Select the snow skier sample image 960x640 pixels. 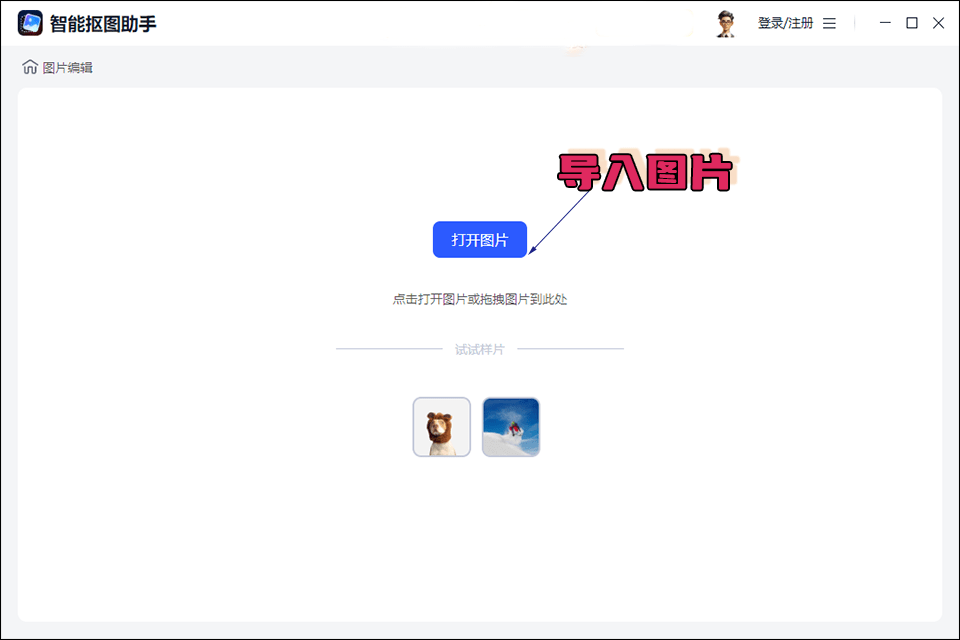point(511,427)
